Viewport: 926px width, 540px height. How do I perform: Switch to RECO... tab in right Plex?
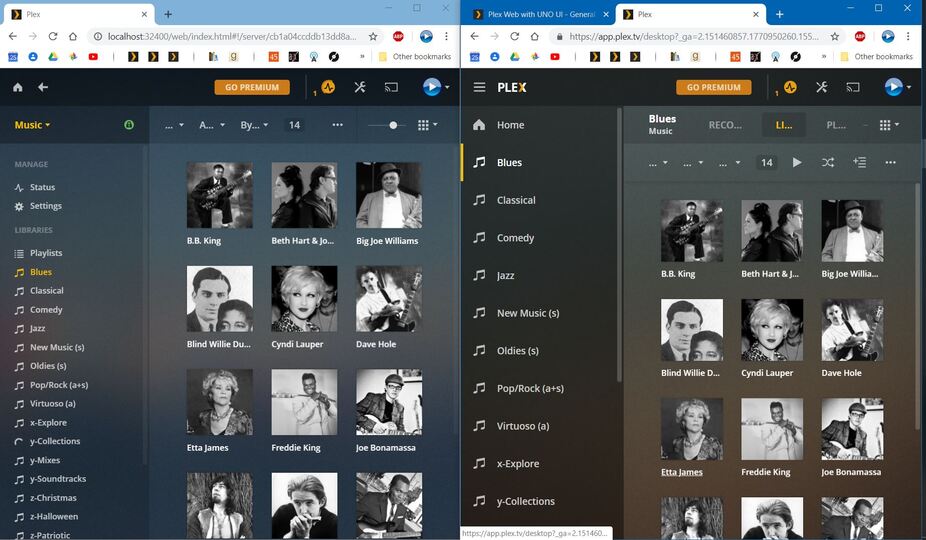pyautogui.click(x=725, y=125)
